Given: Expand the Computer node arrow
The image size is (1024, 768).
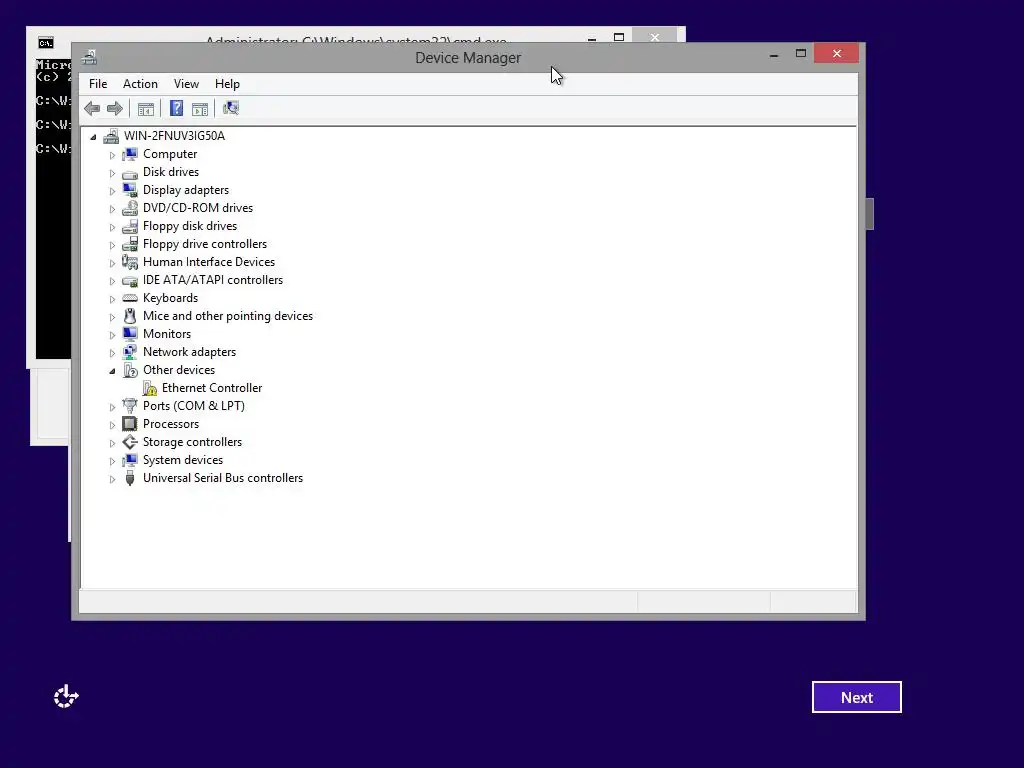Looking at the screenshot, I should point(112,155).
